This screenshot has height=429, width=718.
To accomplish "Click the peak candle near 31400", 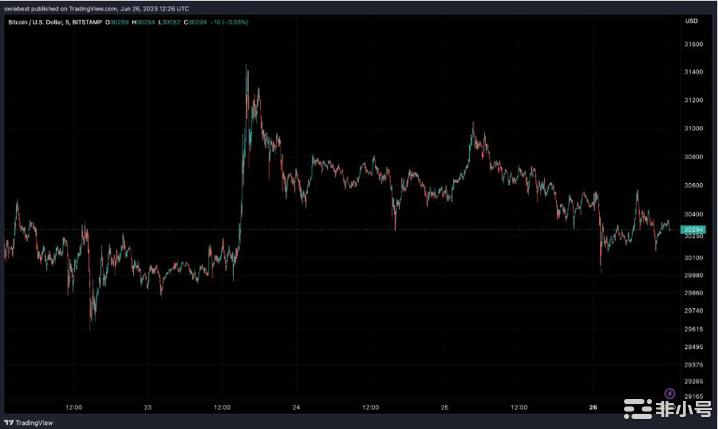I will [x=246, y=70].
